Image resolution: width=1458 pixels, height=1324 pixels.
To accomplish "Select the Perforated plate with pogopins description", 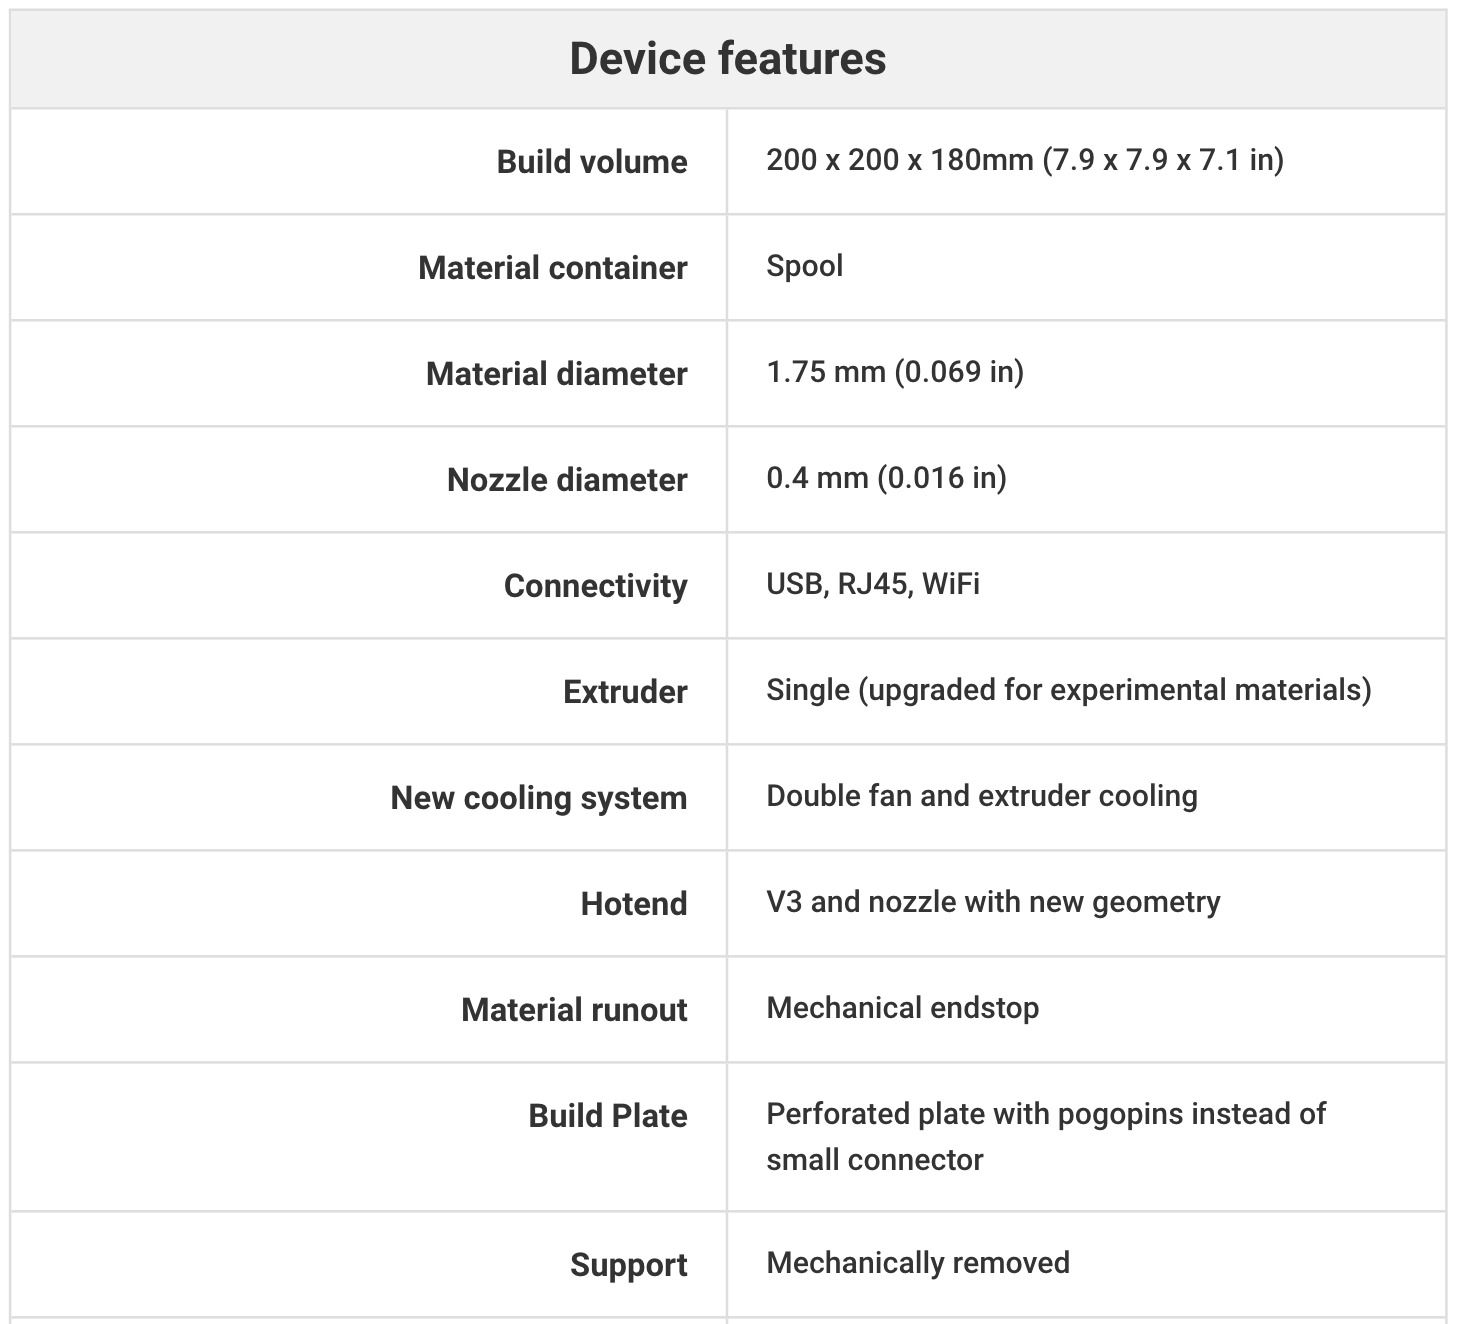I will [x=1045, y=1137].
